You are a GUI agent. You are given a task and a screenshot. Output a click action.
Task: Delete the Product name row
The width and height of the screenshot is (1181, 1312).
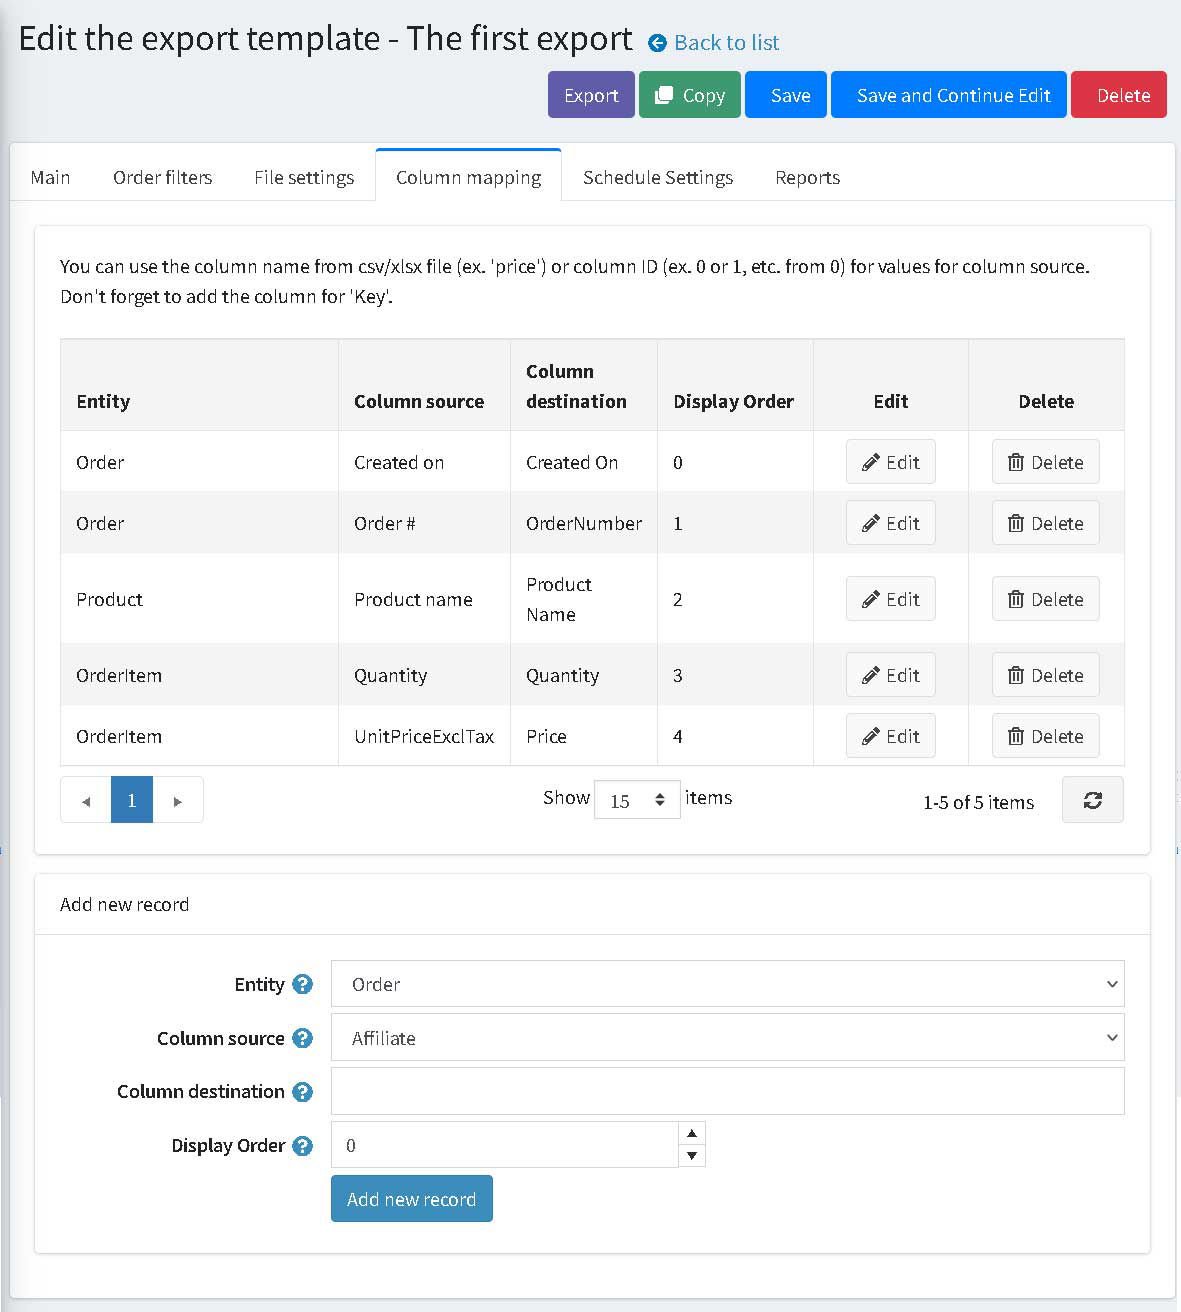1046,599
